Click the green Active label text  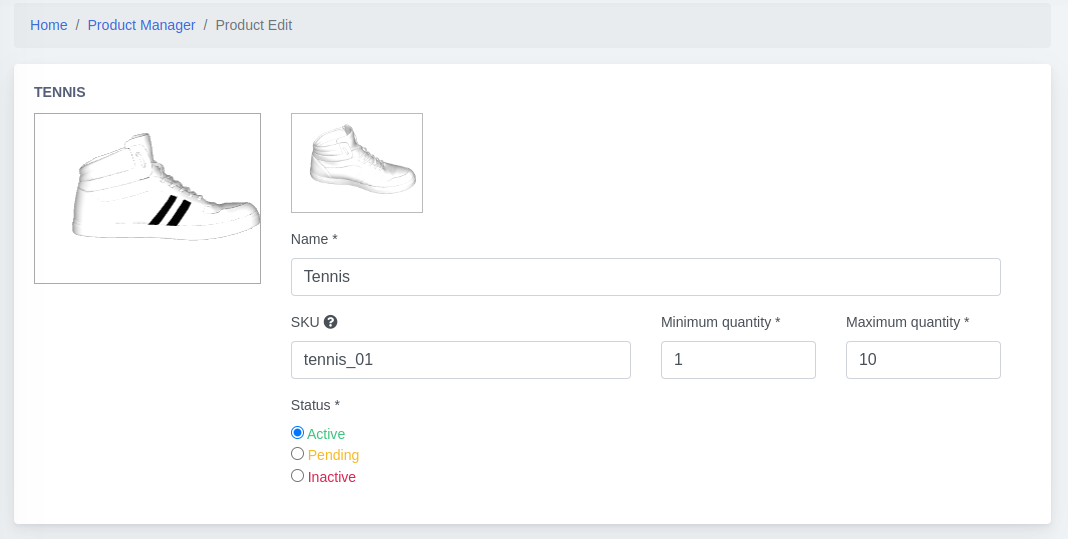(x=326, y=434)
